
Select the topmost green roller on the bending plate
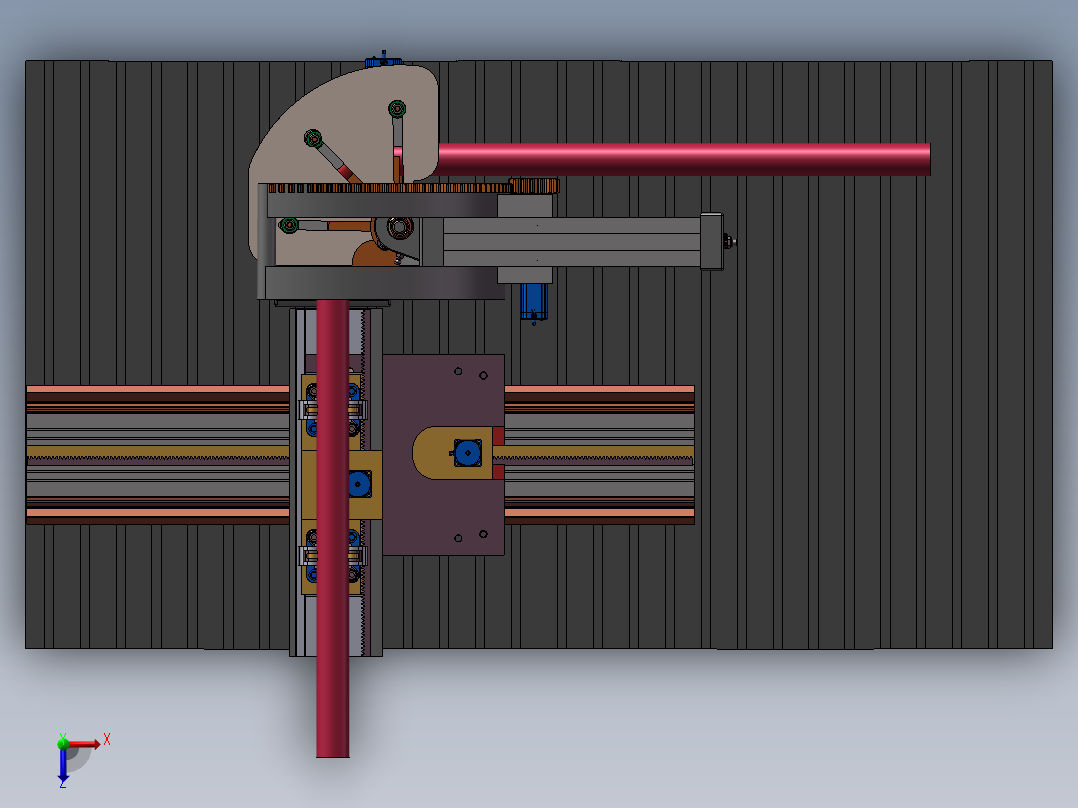pyautogui.click(x=397, y=109)
